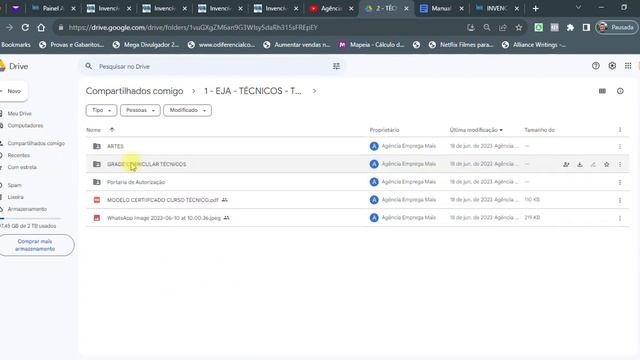Open Drive settings gear

tap(612, 66)
